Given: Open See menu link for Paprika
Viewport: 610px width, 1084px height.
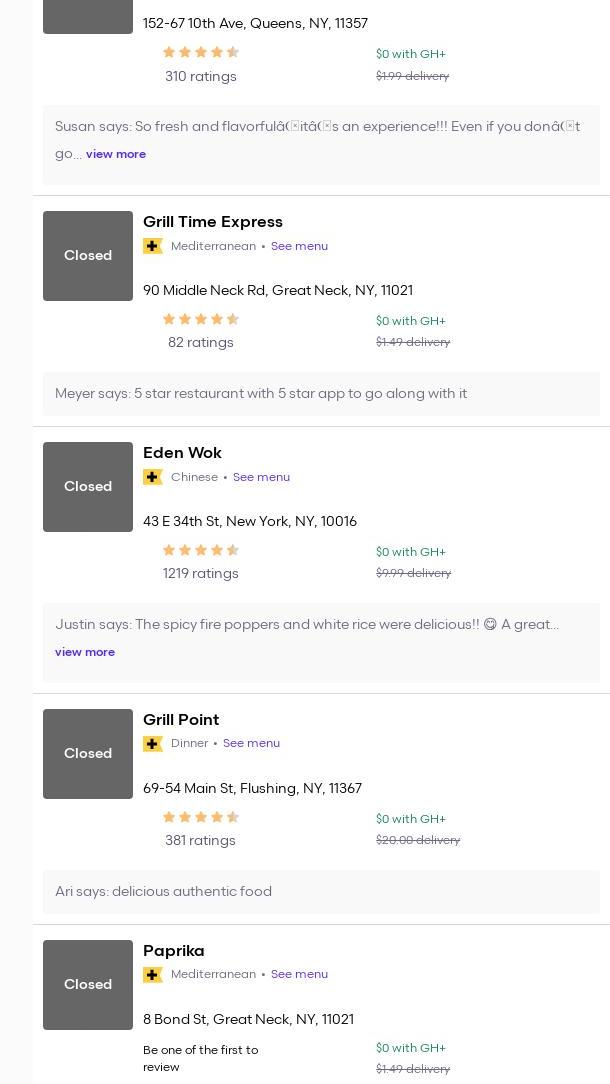Looking at the screenshot, I should click(x=299, y=975).
